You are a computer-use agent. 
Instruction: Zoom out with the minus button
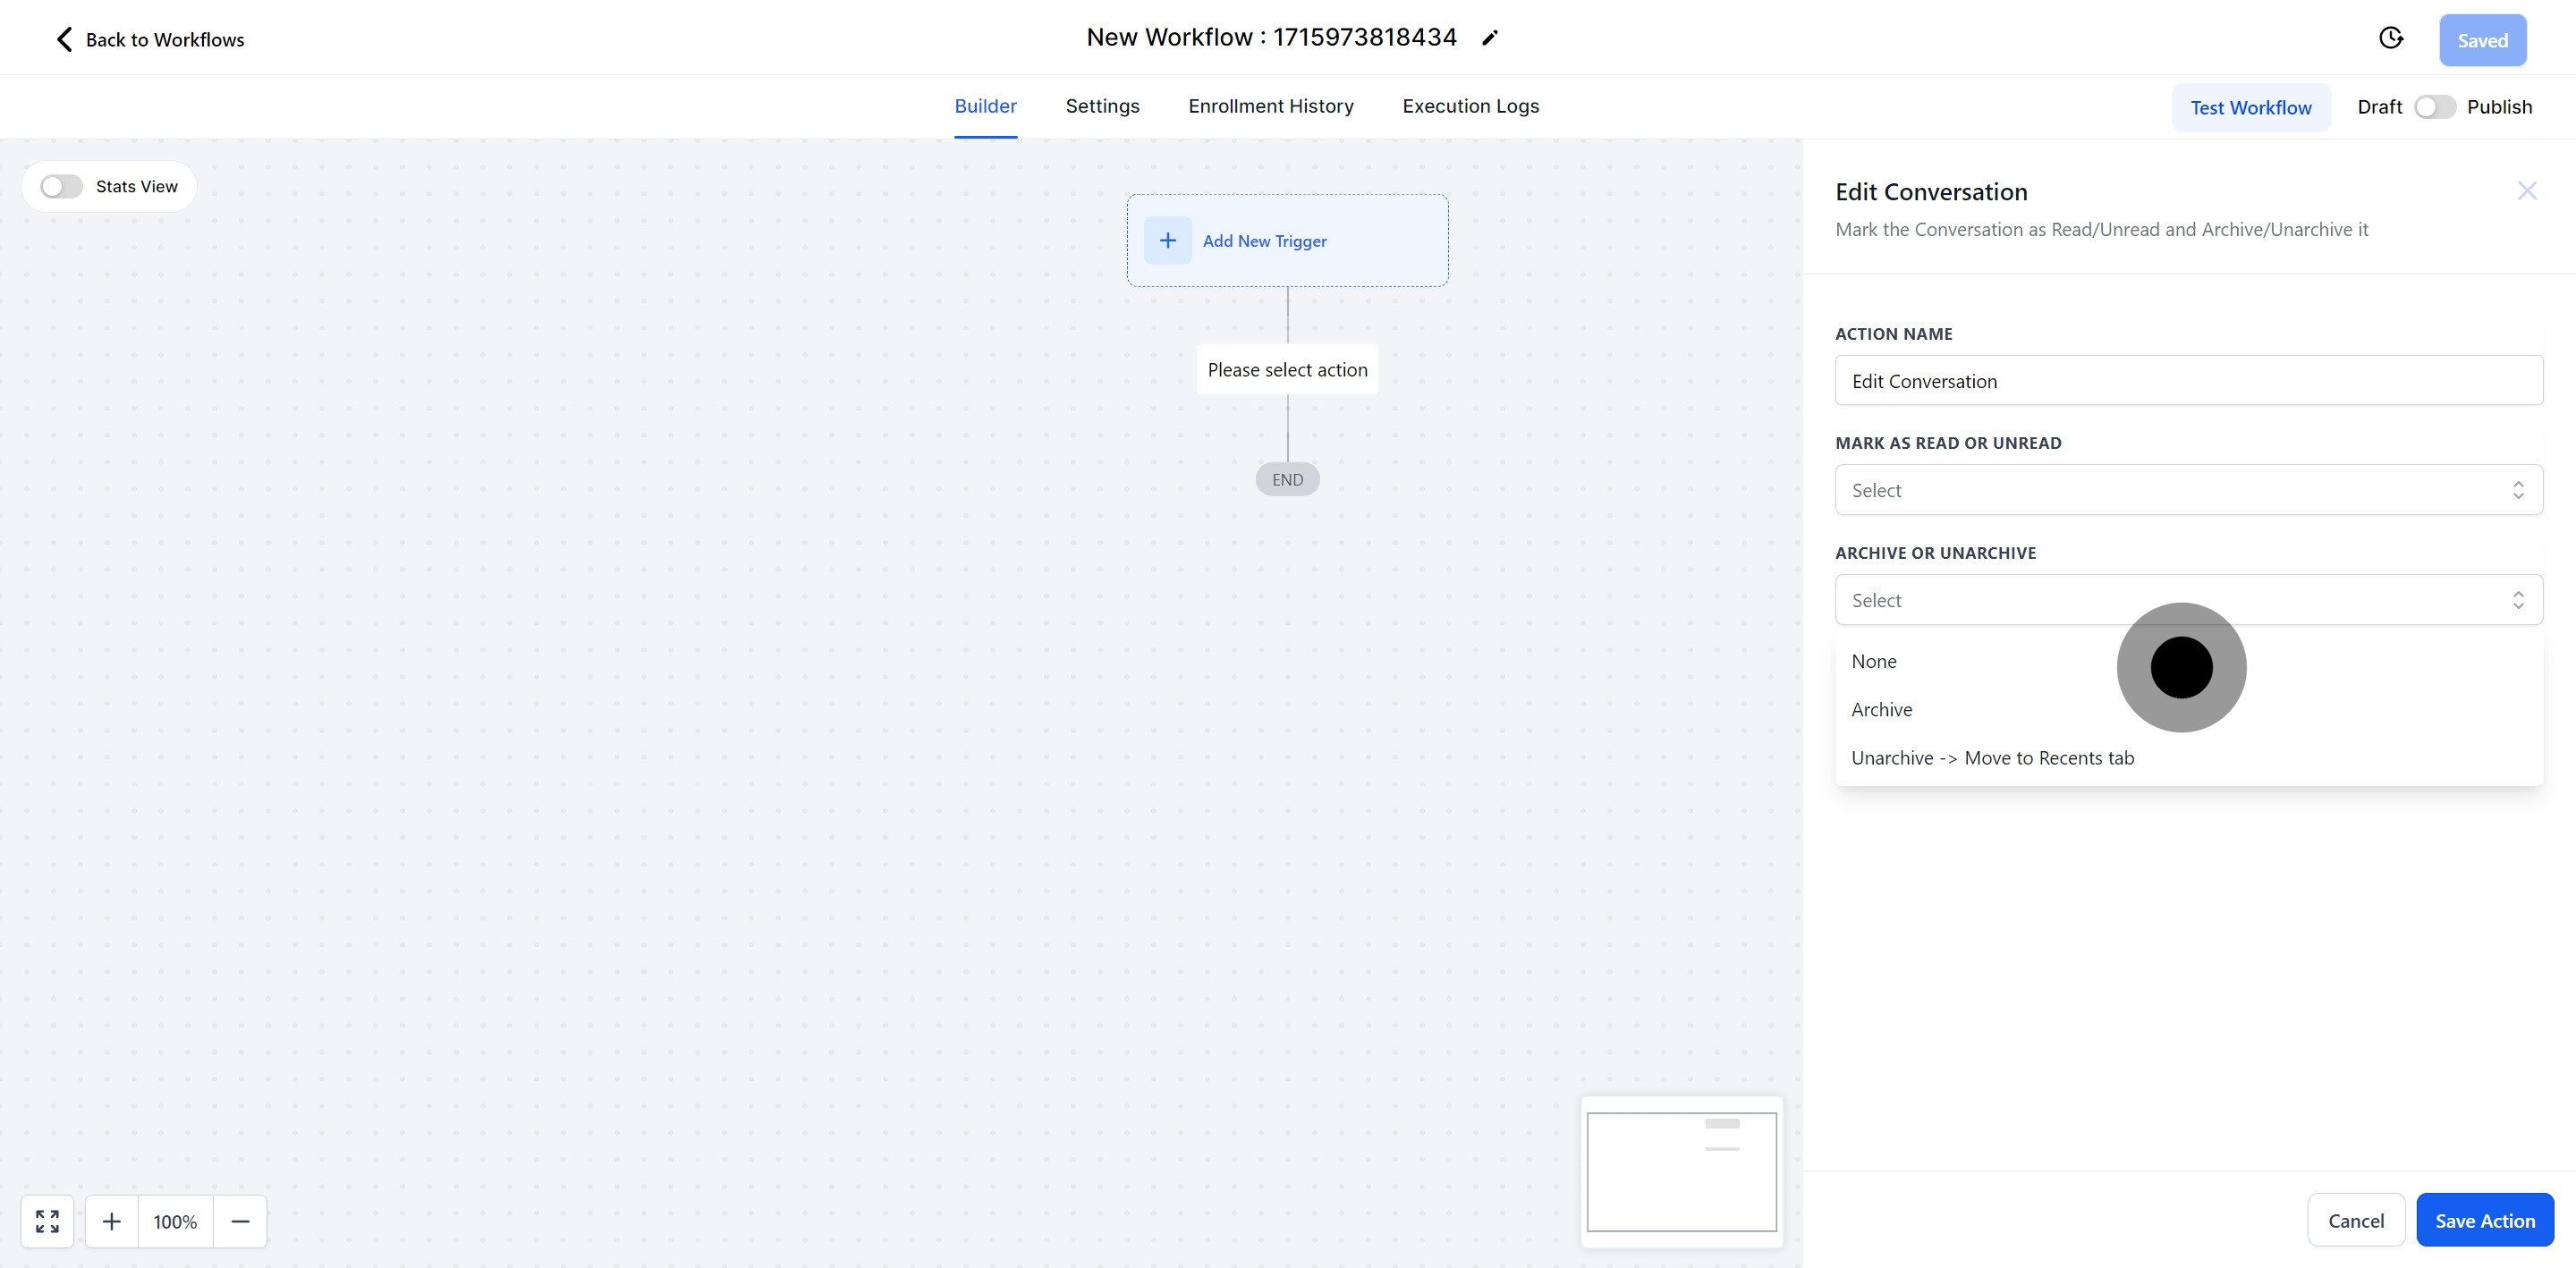(240, 1221)
